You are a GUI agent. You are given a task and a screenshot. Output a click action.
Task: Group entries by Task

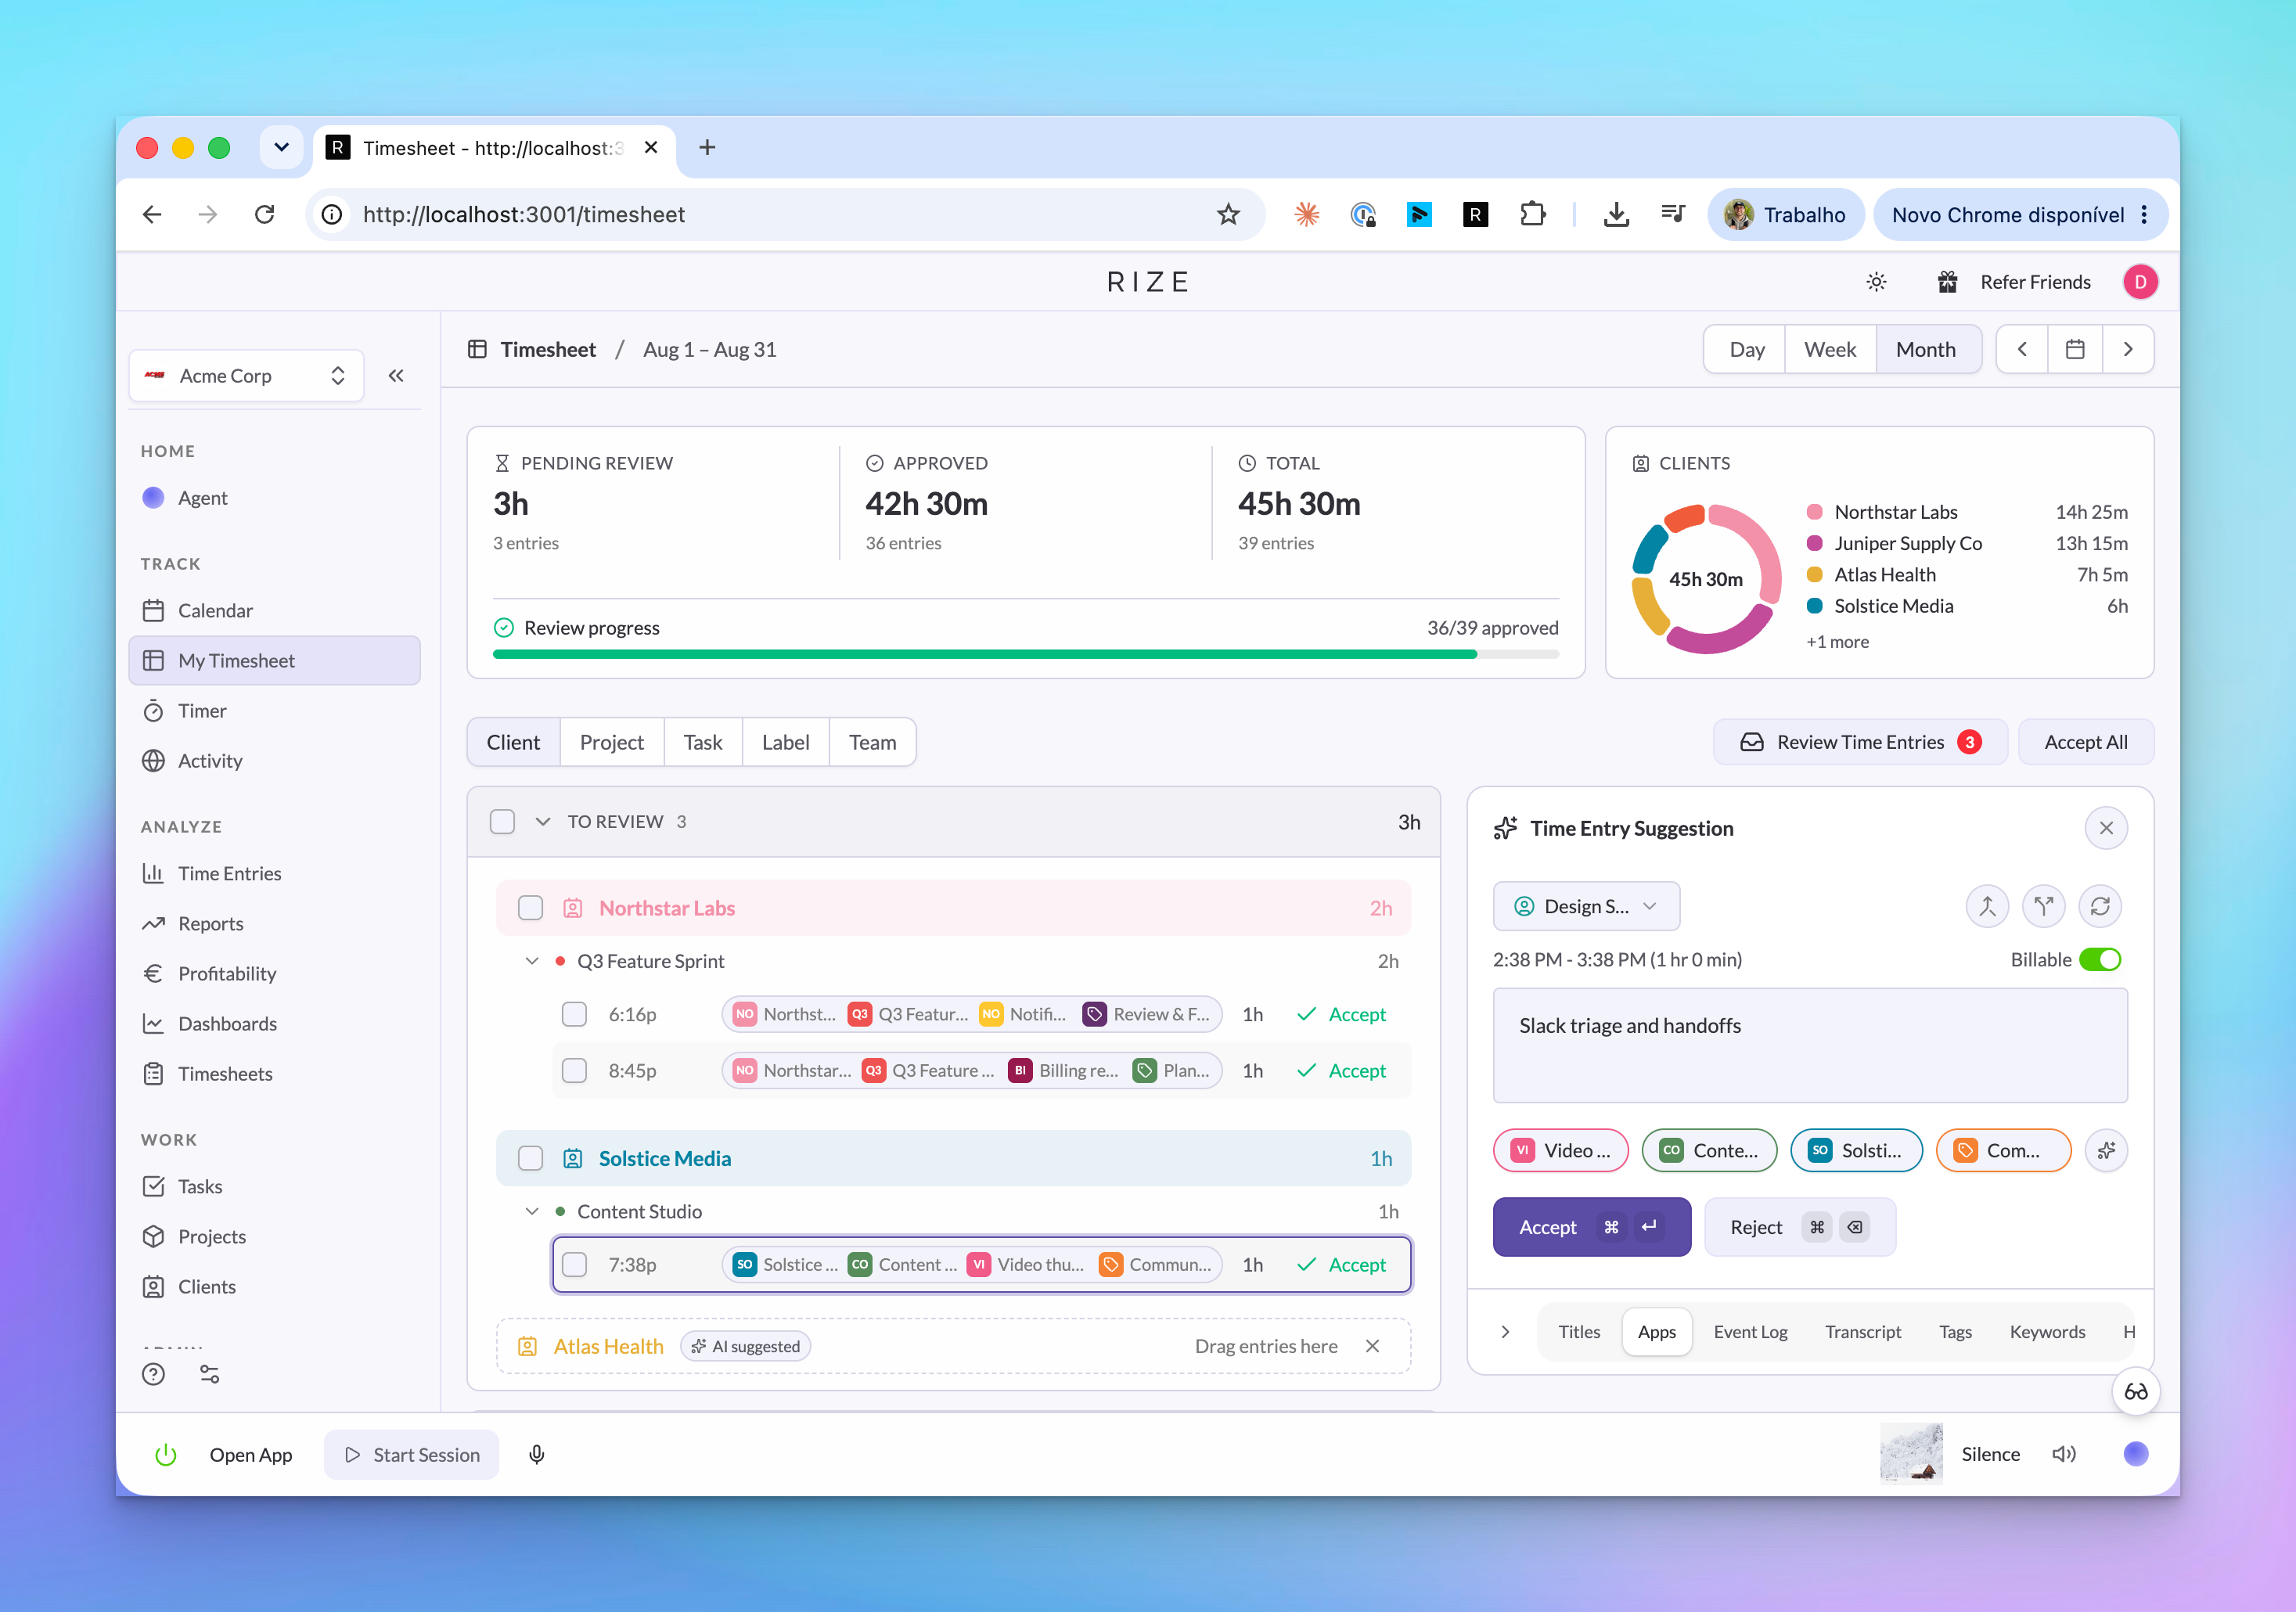(703, 742)
